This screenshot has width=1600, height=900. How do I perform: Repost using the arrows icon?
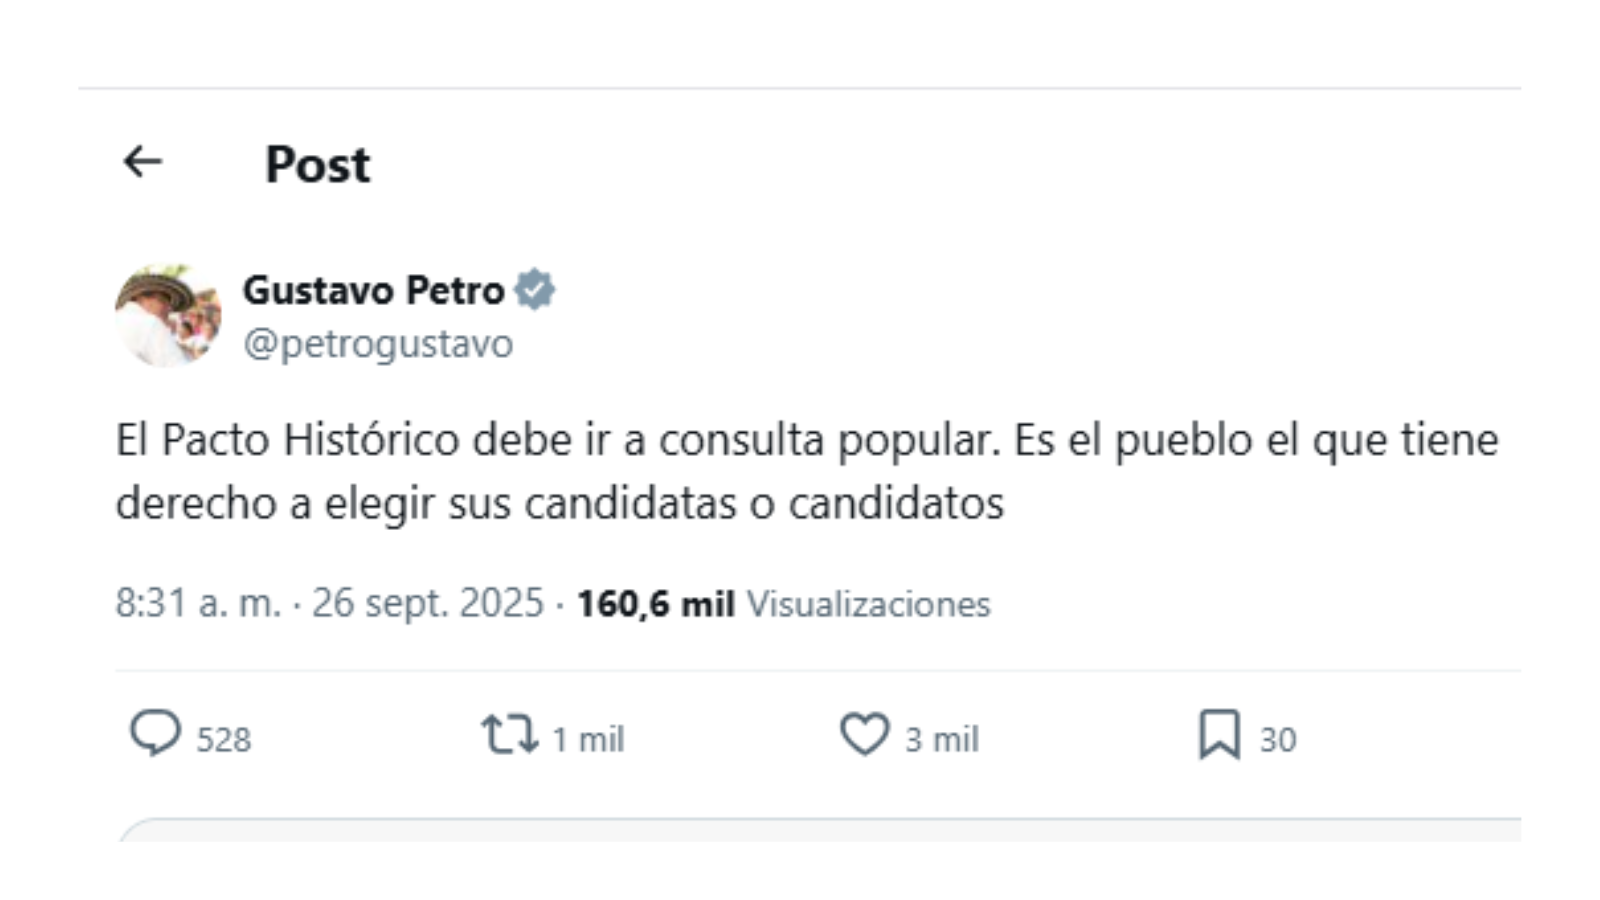click(x=509, y=734)
